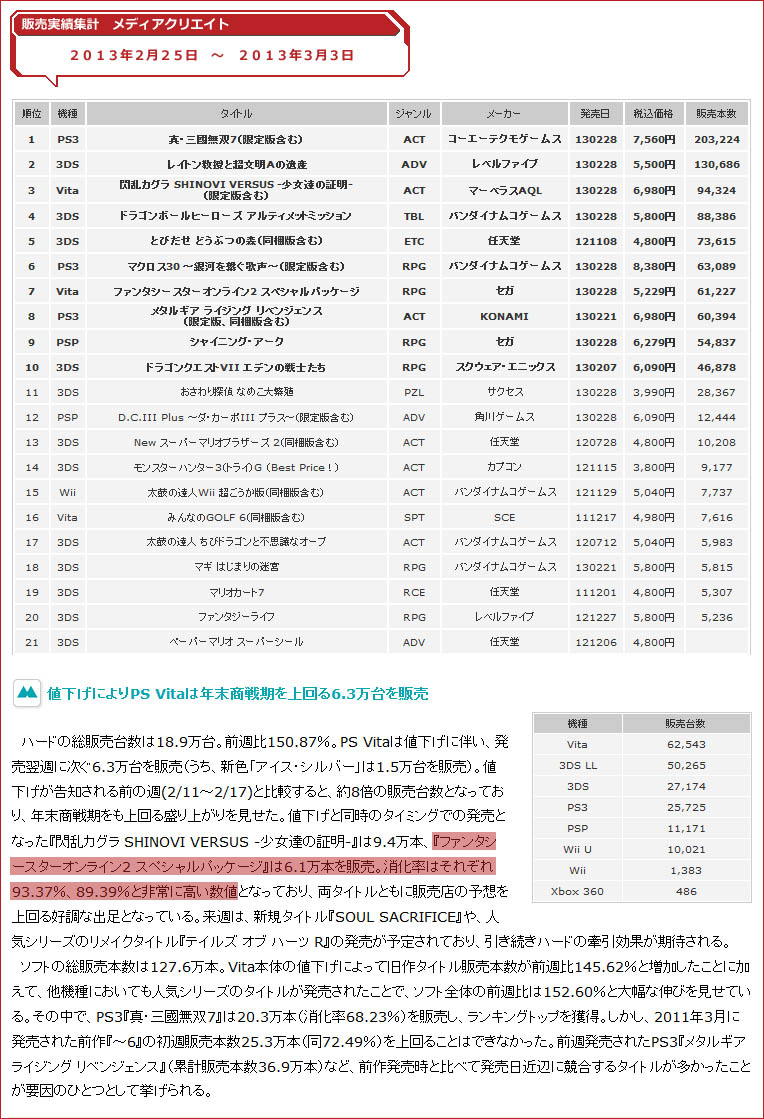Click the メーカー column header
This screenshot has width=764, height=1119.
coord(504,113)
